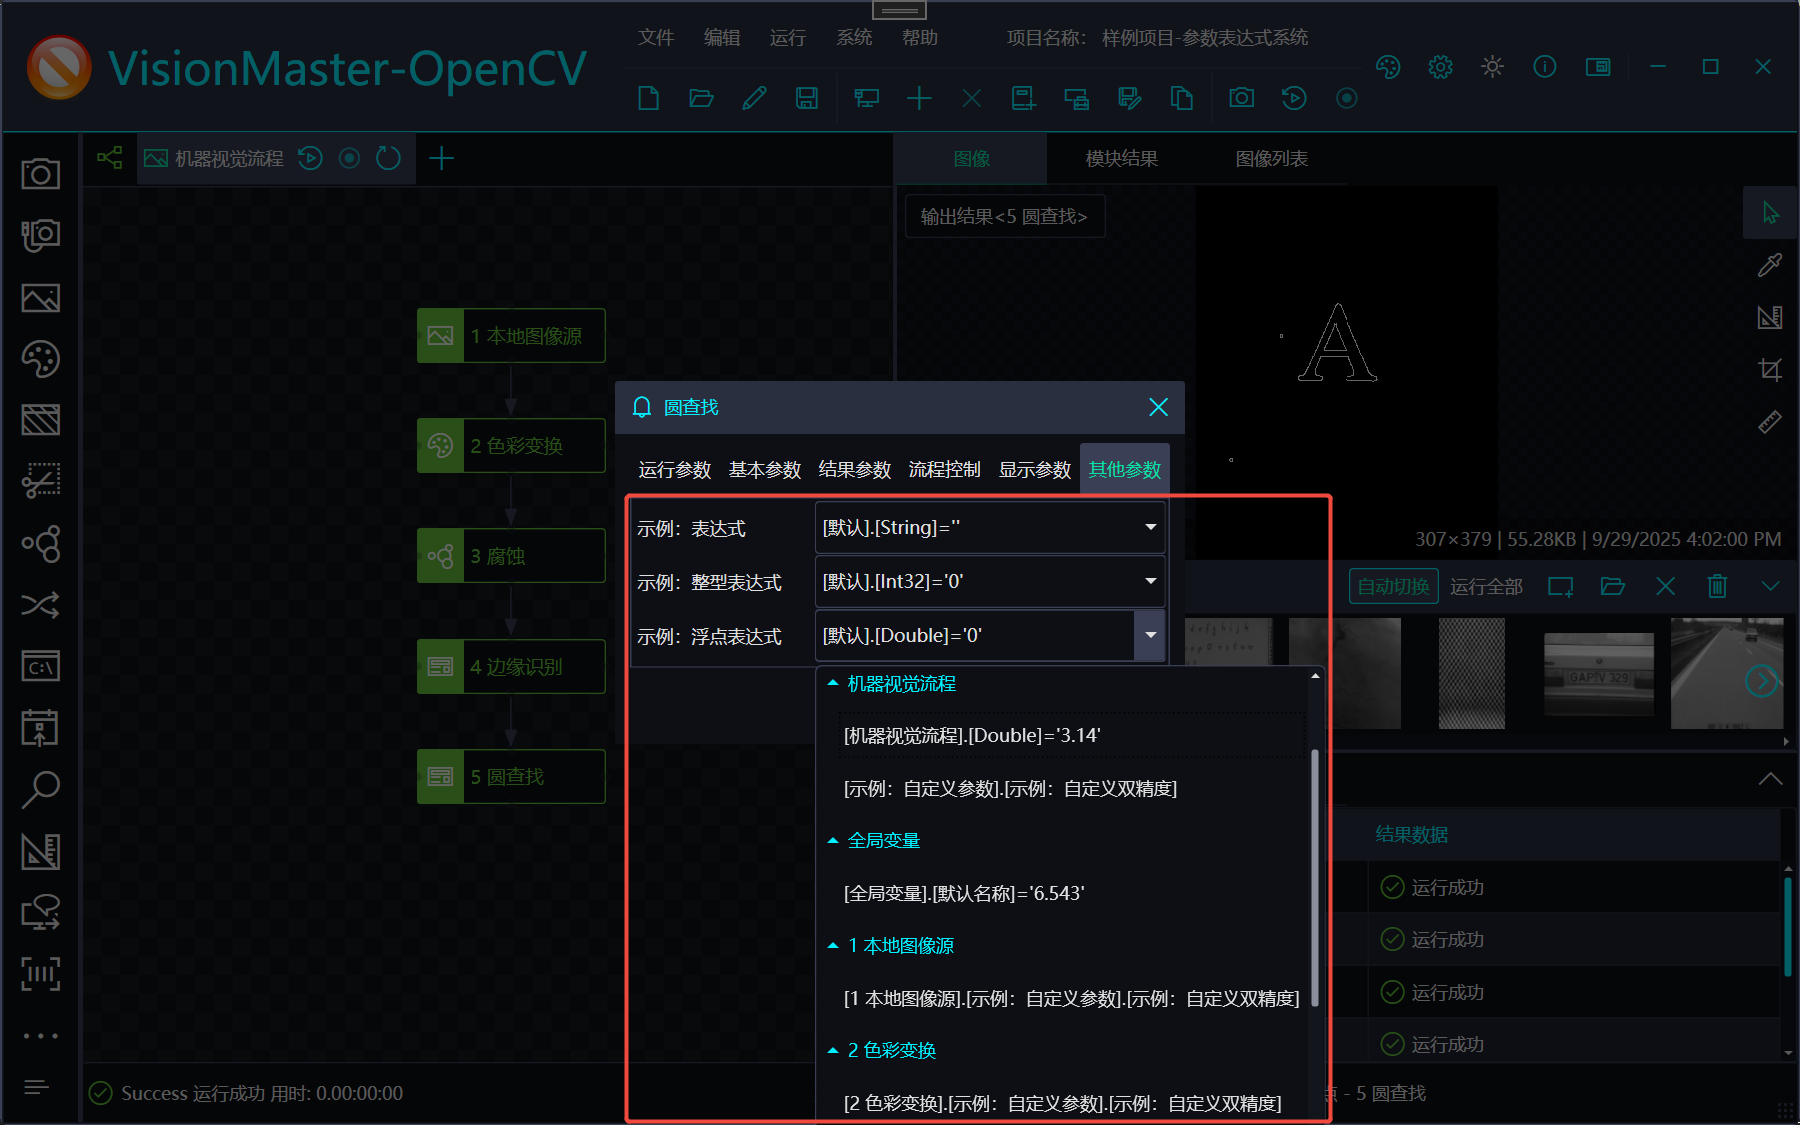Open the three dots more tools in sidebar
The image size is (1800, 1125).
pyautogui.click(x=41, y=1036)
